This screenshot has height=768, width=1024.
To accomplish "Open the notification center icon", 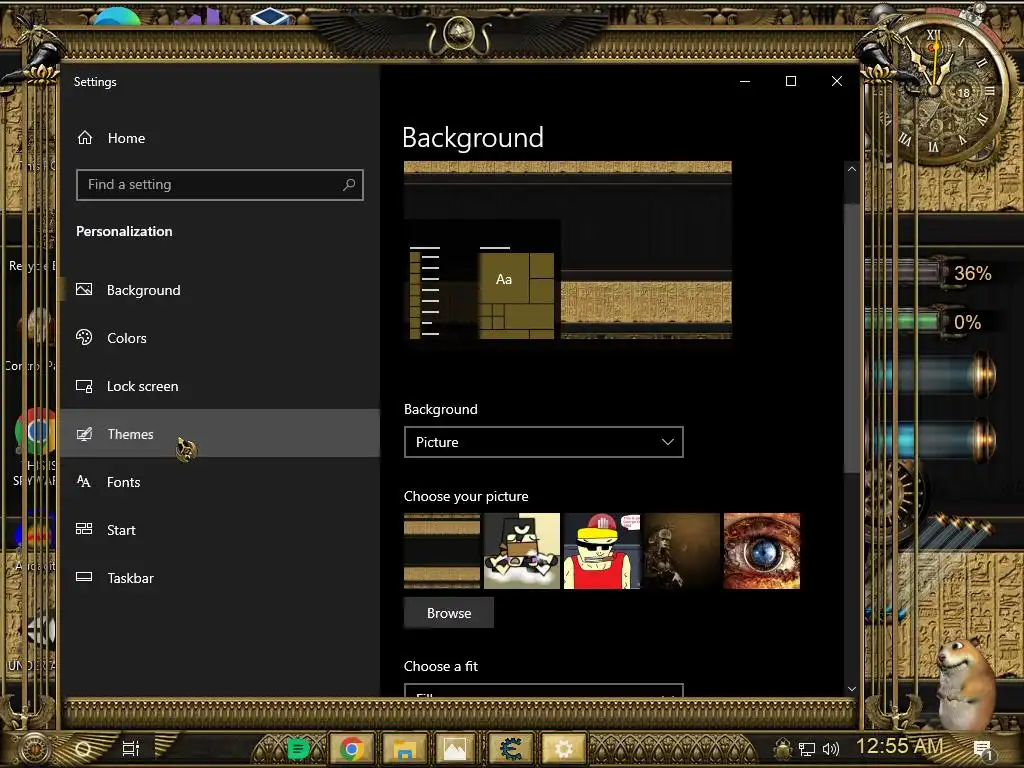I will [x=983, y=749].
